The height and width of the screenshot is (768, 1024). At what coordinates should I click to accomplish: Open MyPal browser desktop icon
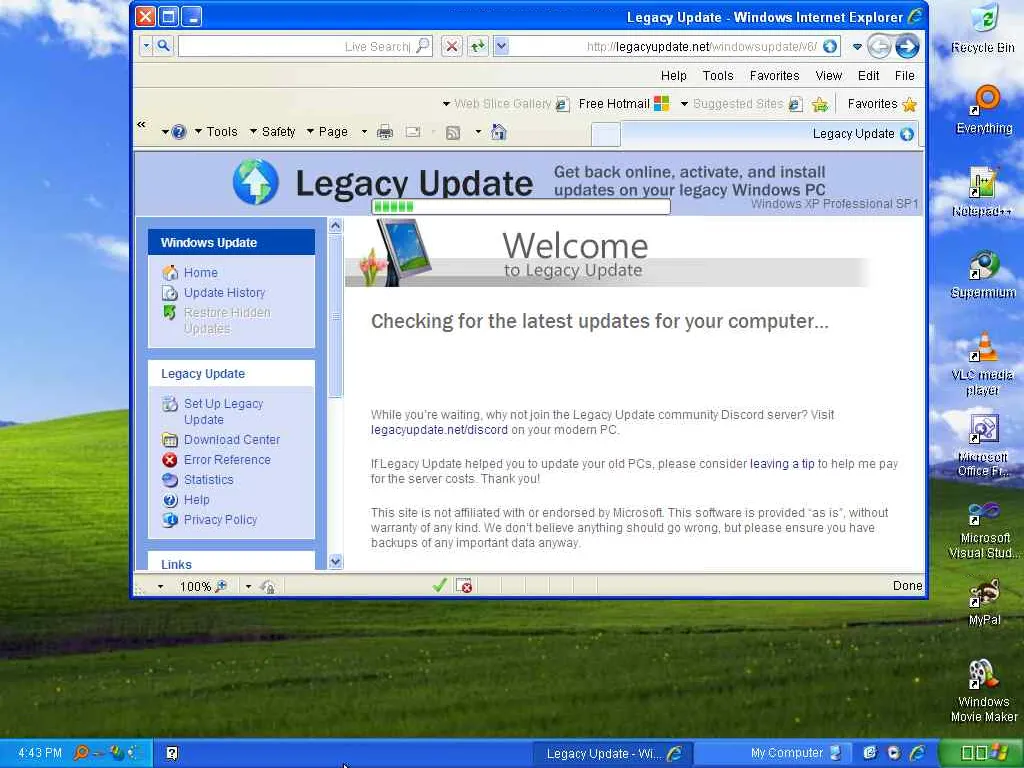pyautogui.click(x=984, y=602)
